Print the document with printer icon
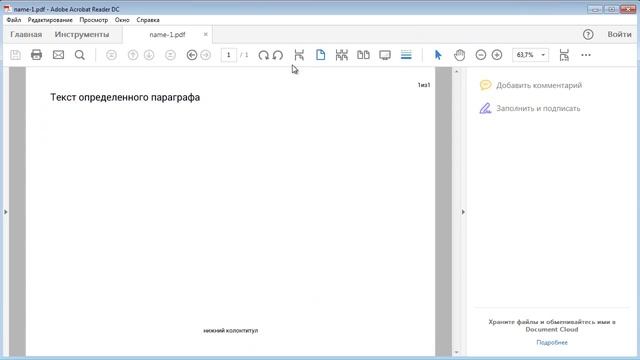Screen dimensions: 640x360 [36, 55]
